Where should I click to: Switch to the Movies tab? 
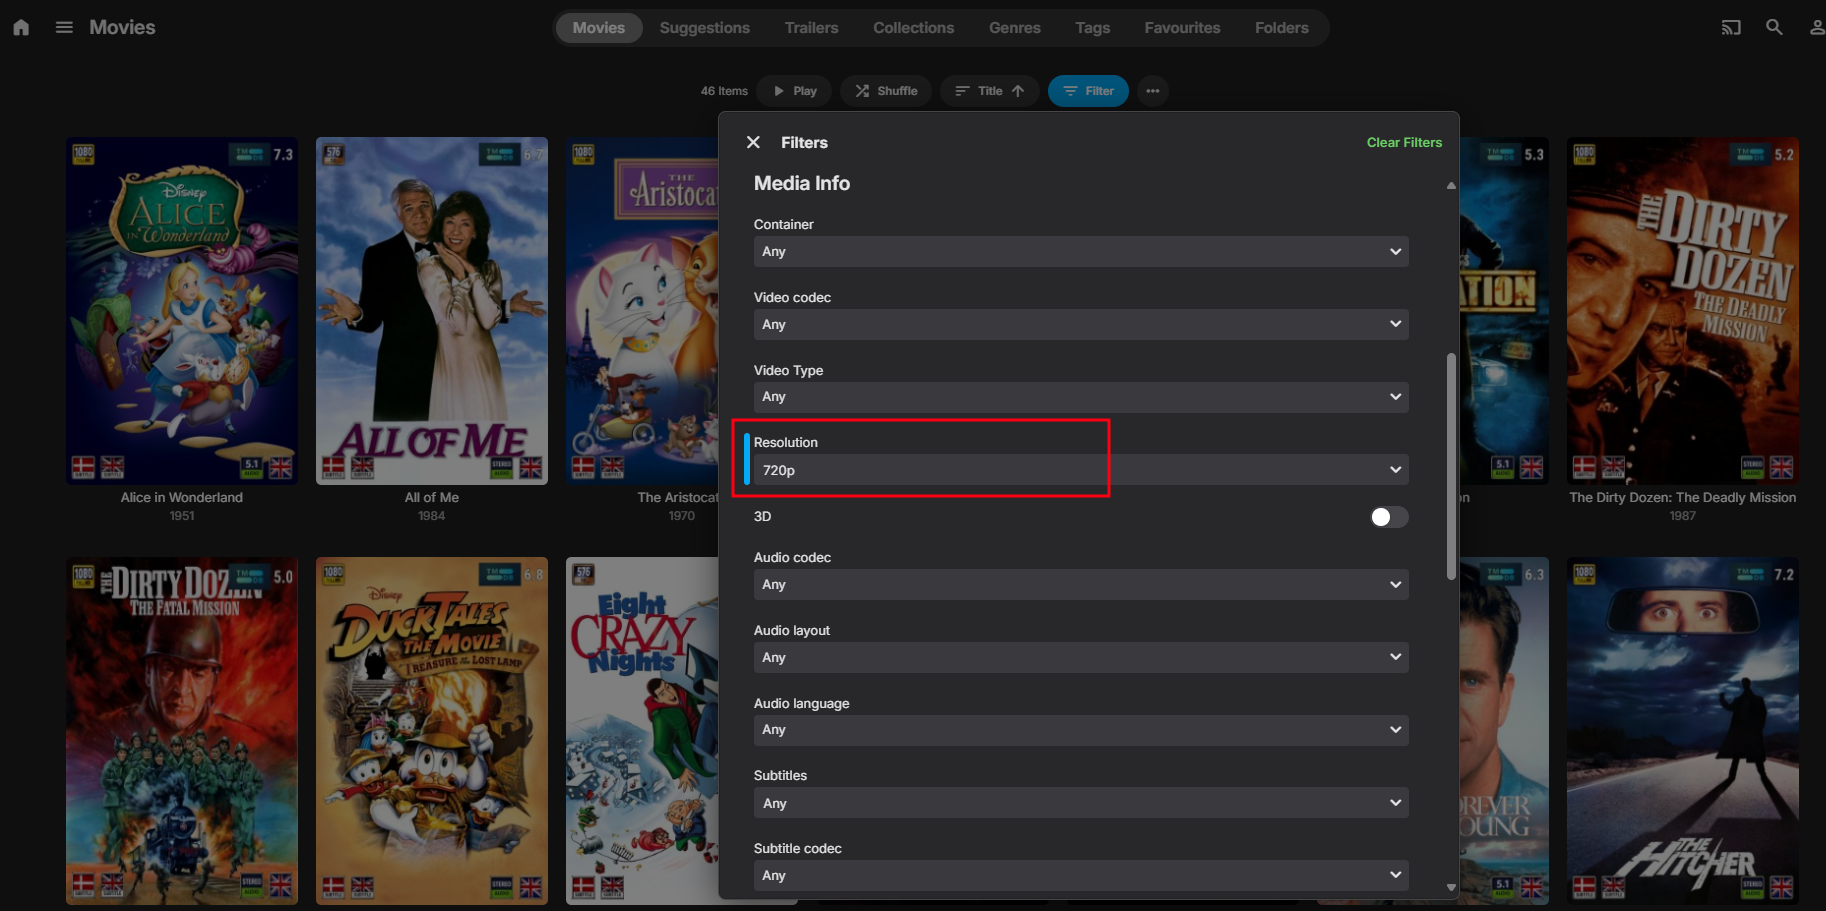point(598,28)
